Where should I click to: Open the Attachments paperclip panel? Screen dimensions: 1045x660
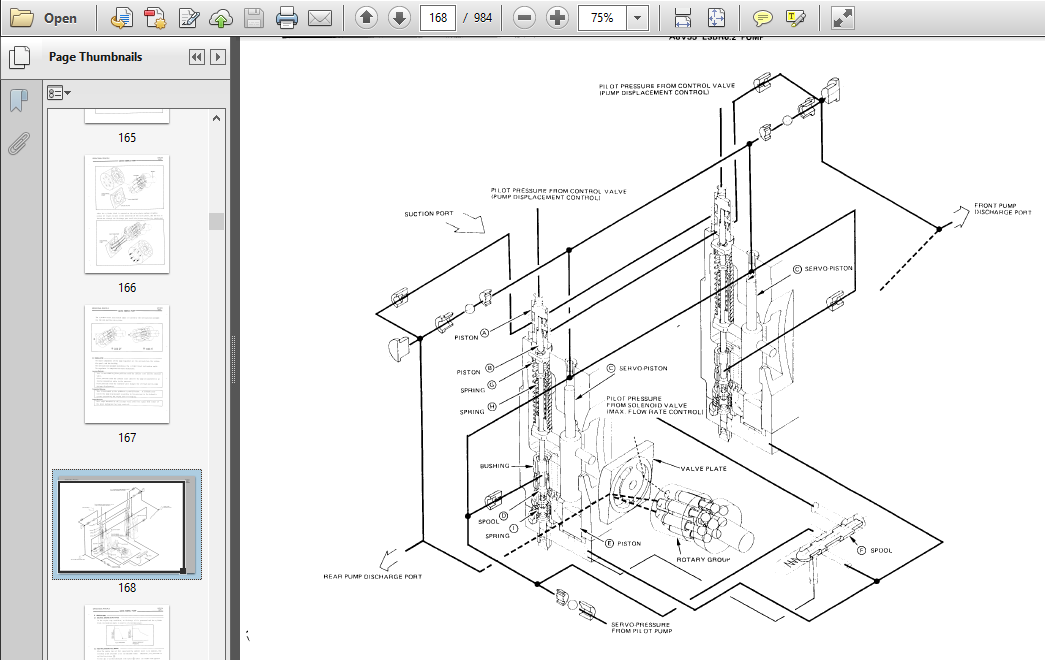coord(19,143)
